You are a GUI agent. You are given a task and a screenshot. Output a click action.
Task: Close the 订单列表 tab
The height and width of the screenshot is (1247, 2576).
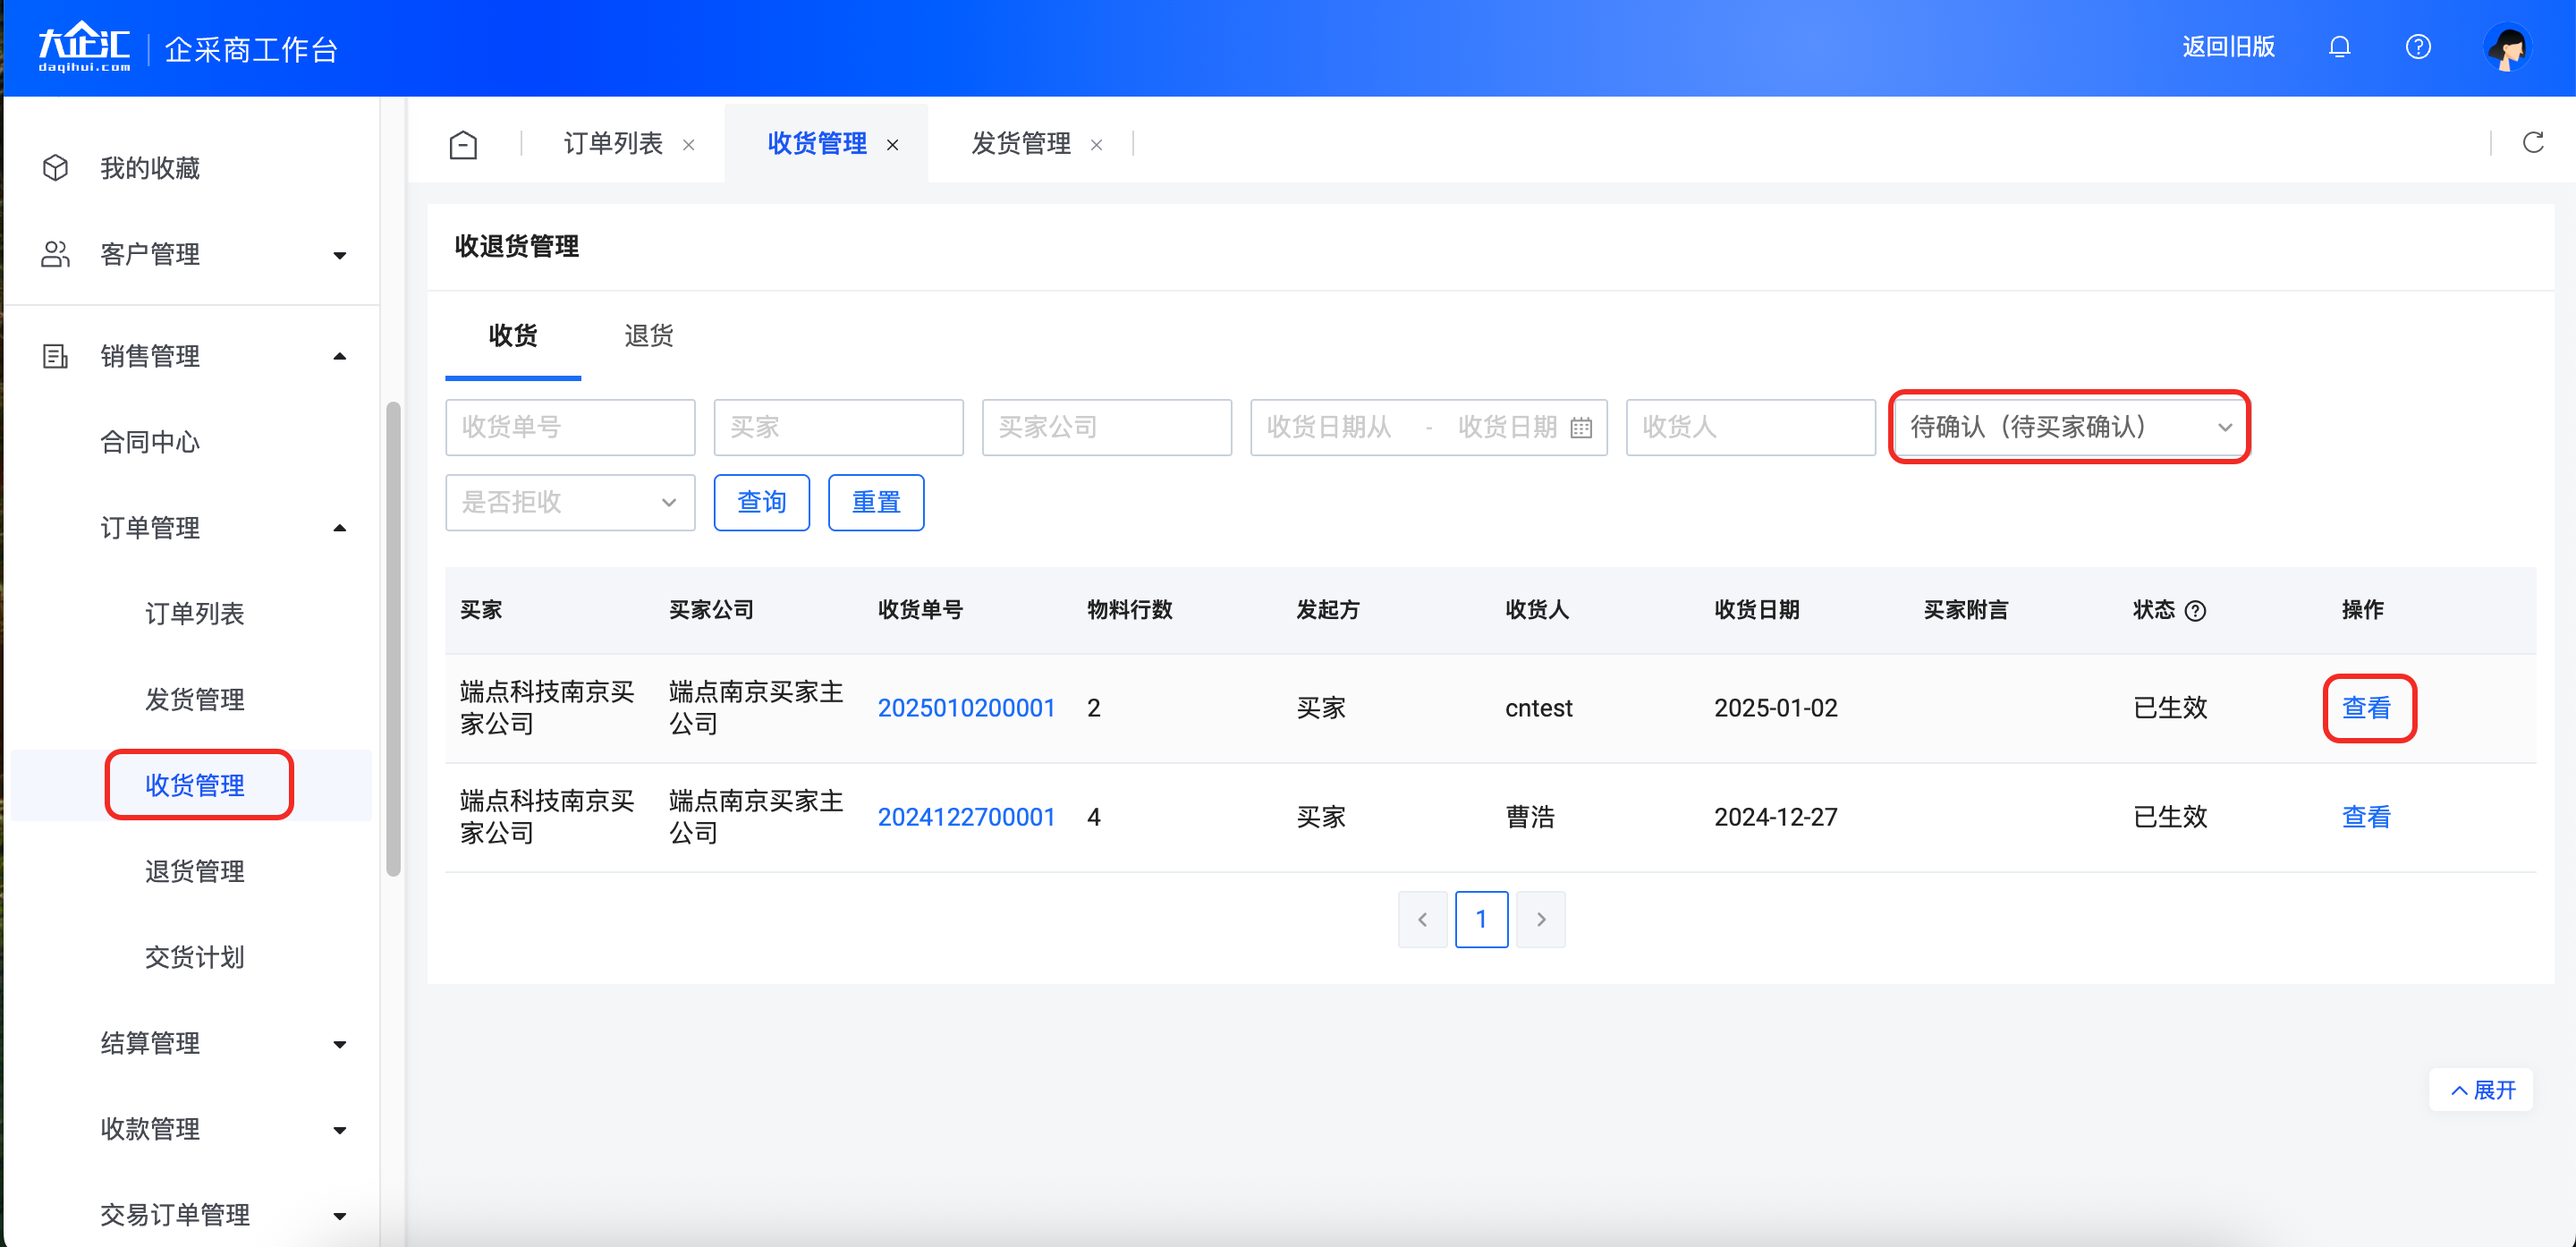click(x=688, y=145)
